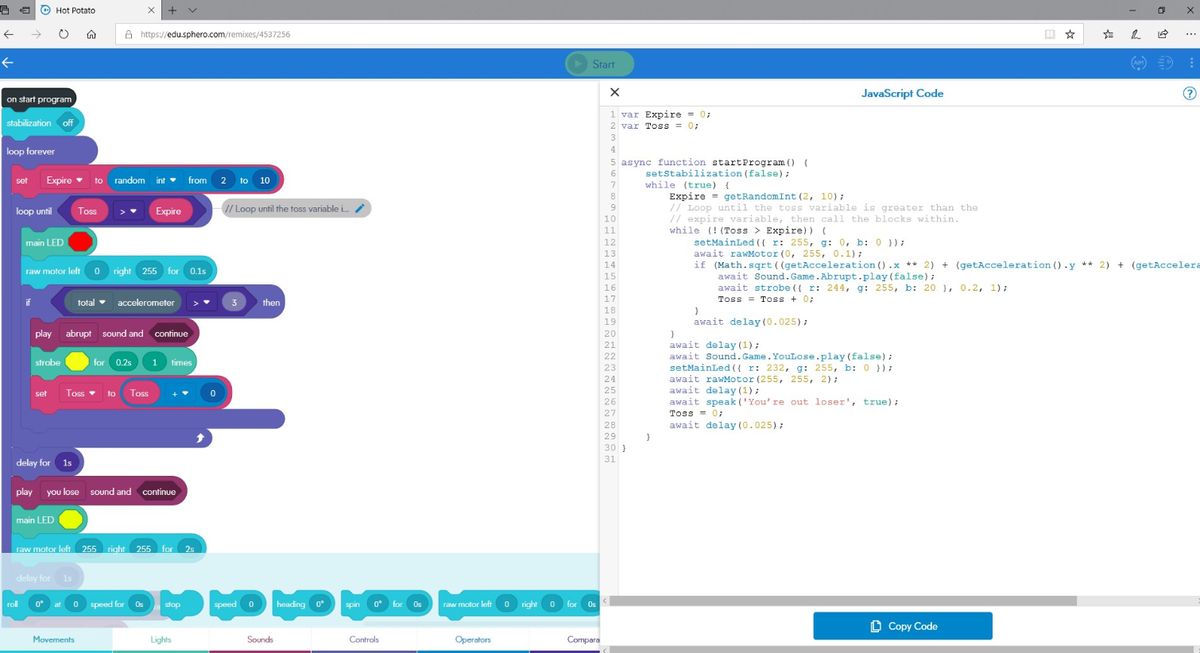This screenshot has height=653, width=1200.
Task: Open the reading view book icon
Action: 1049,34
